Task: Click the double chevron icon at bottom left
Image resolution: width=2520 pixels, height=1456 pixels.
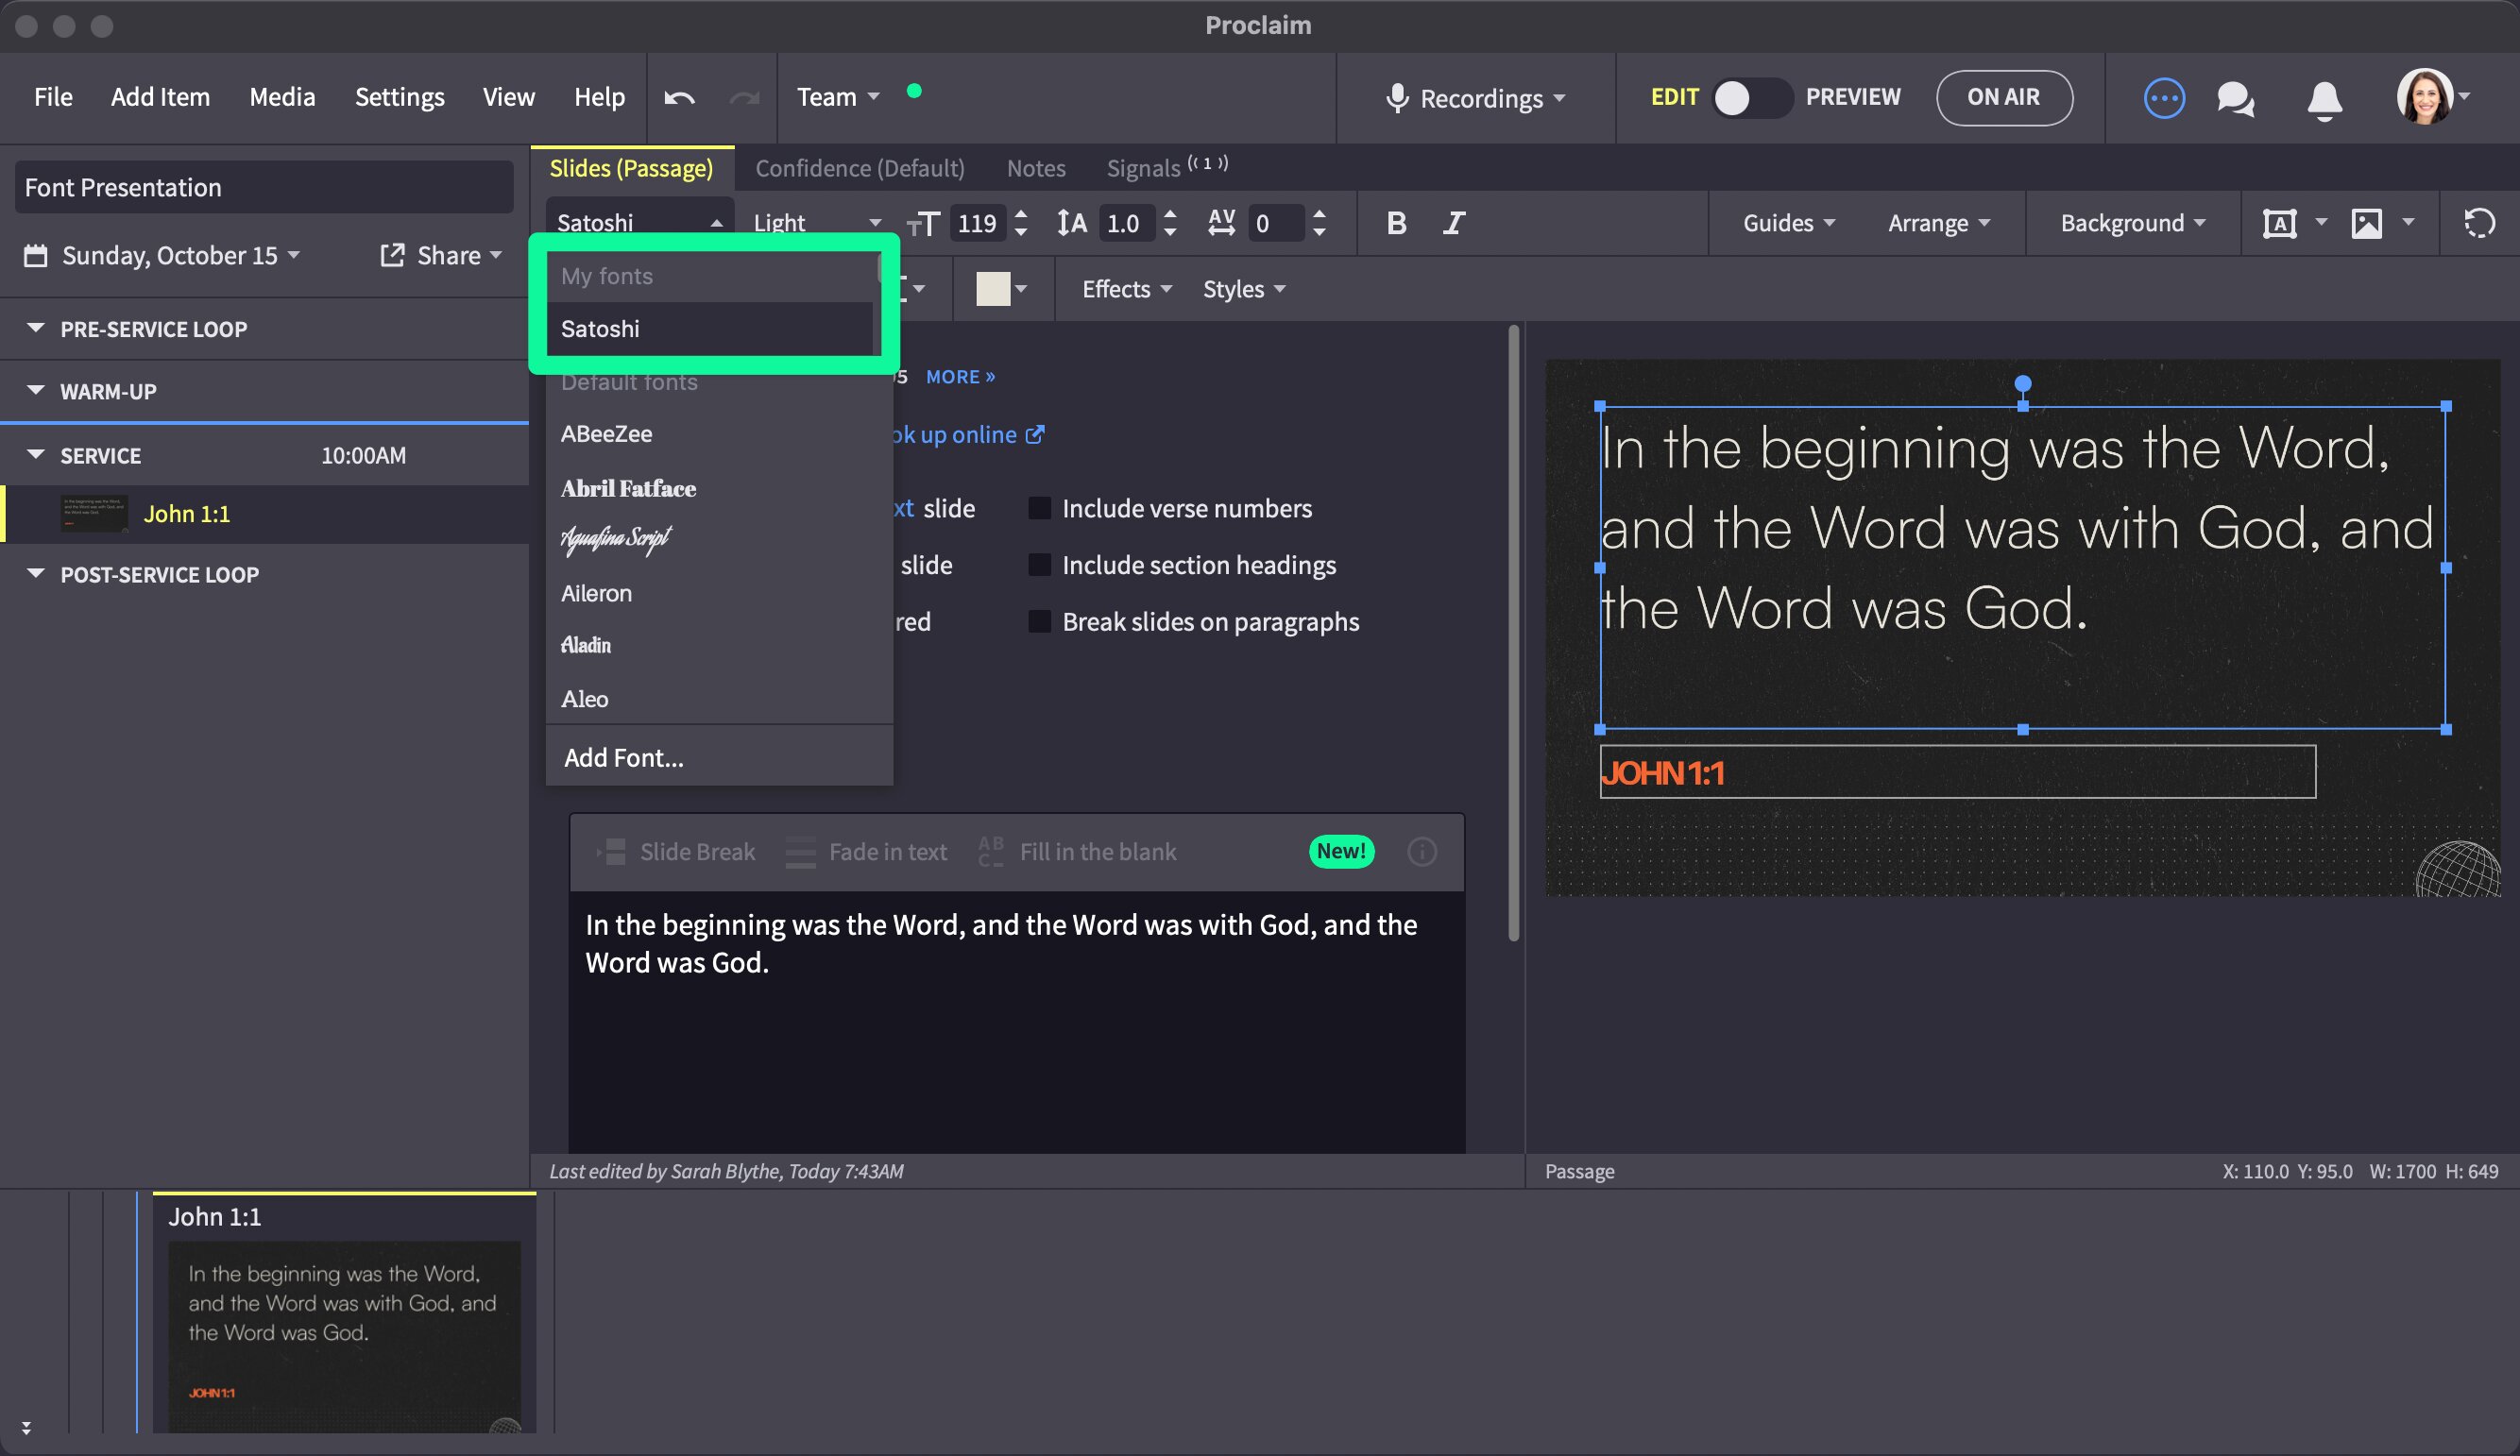Action: pyautogui.click(x=26, y=1427)
